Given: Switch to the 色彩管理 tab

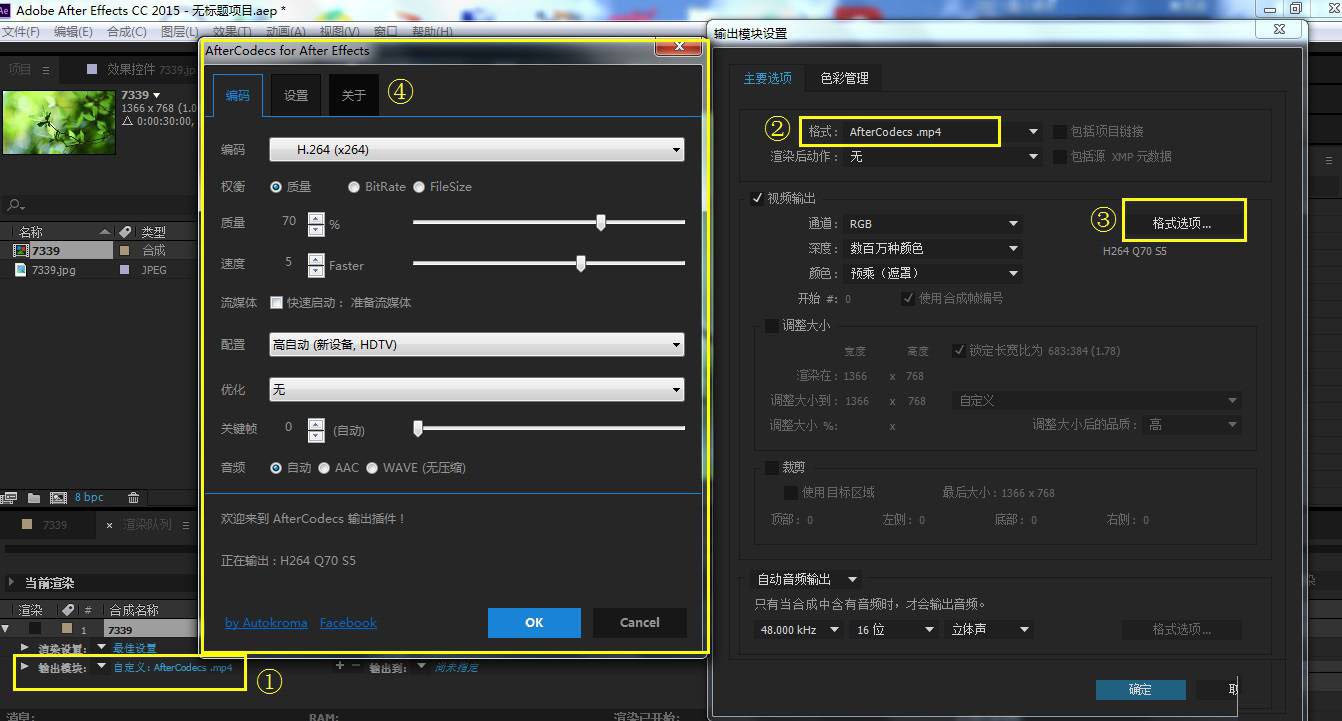Looking at the screenshot, I should tap(844, 78).
